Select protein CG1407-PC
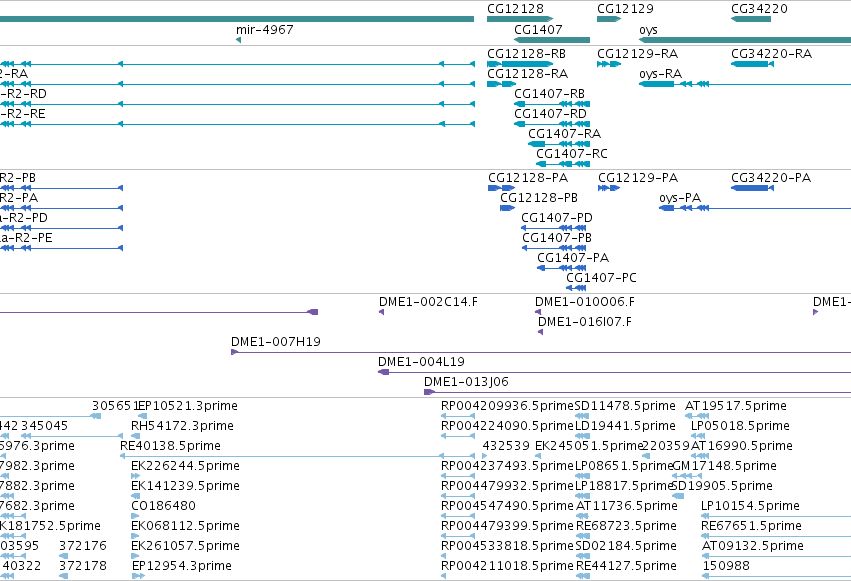Image resolution: width=851 pixels, height=581 pixels. click(x=576, y=289)
